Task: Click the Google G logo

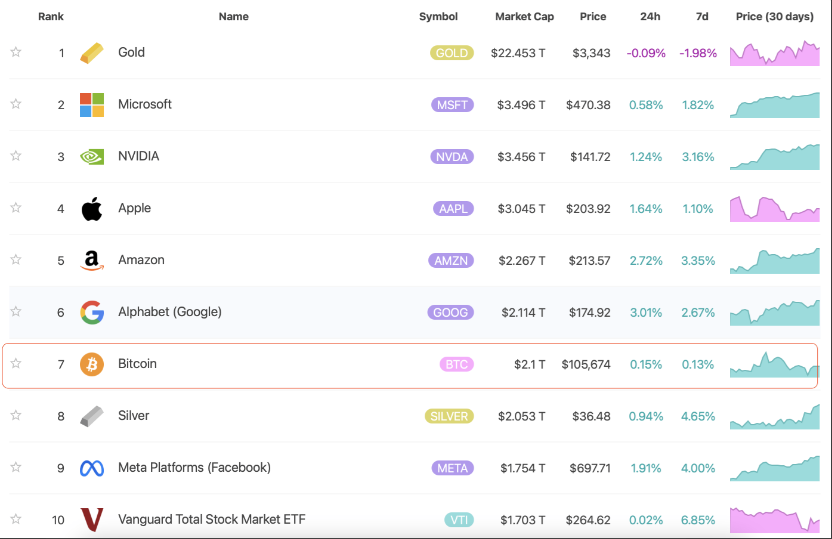Action: click(x=92, y=312)
